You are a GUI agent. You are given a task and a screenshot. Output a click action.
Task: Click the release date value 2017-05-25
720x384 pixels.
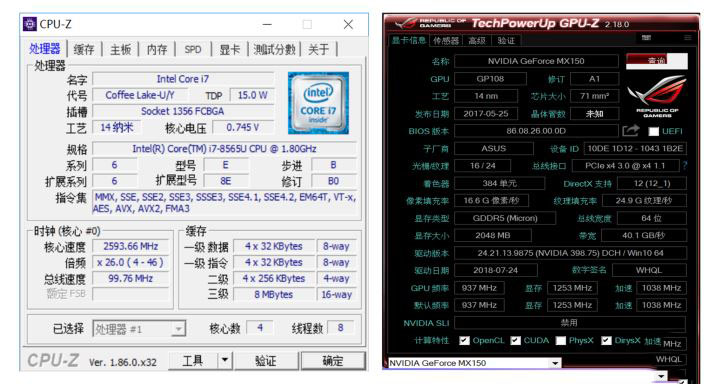[x=486, y=113]
